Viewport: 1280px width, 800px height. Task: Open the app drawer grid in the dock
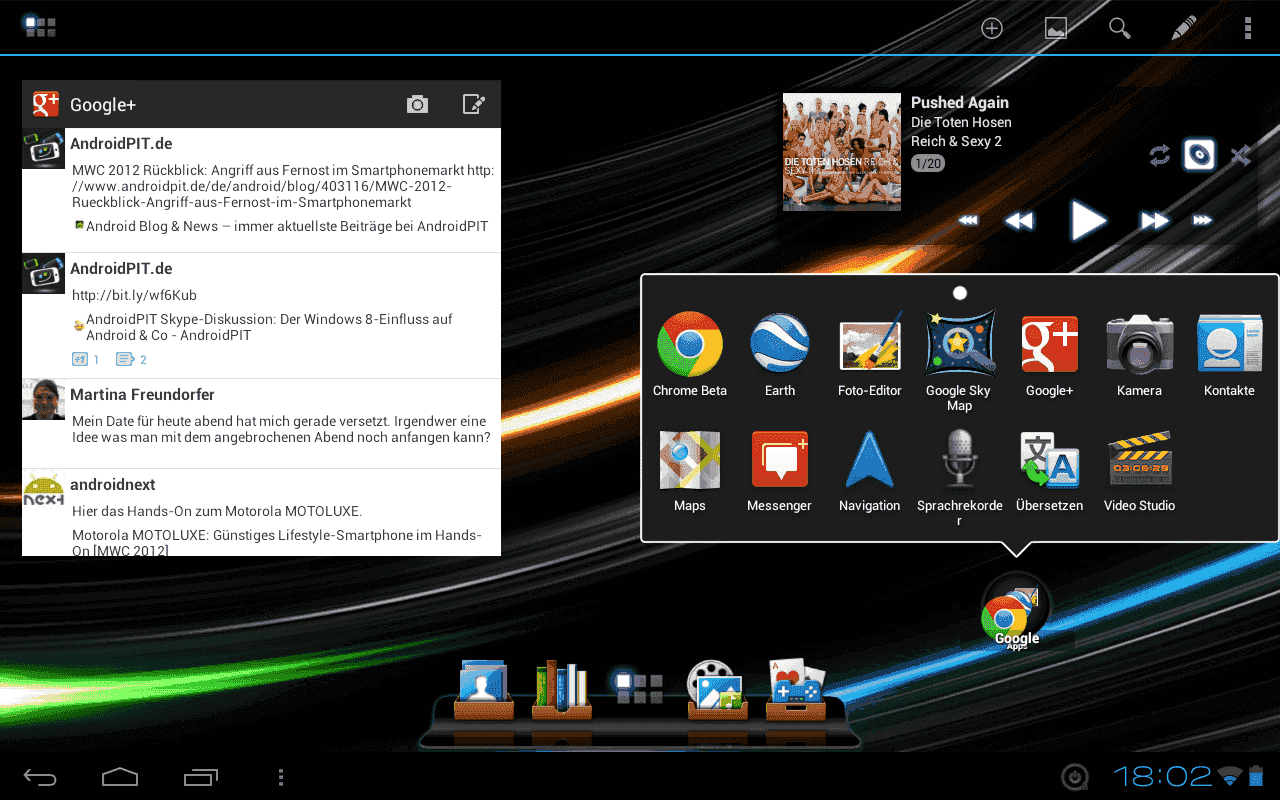tap(639, 688)
